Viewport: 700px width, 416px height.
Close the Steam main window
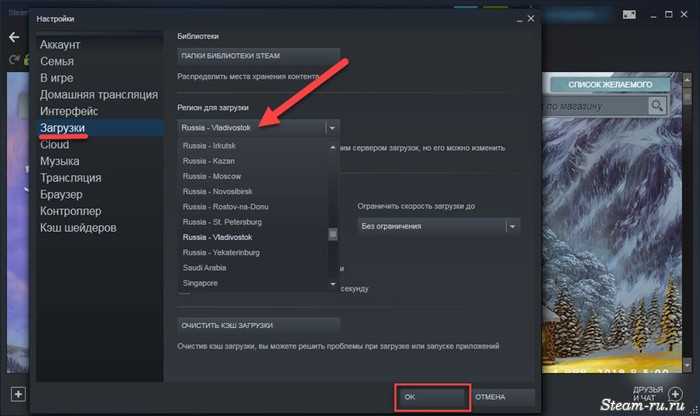click(684, 15)
